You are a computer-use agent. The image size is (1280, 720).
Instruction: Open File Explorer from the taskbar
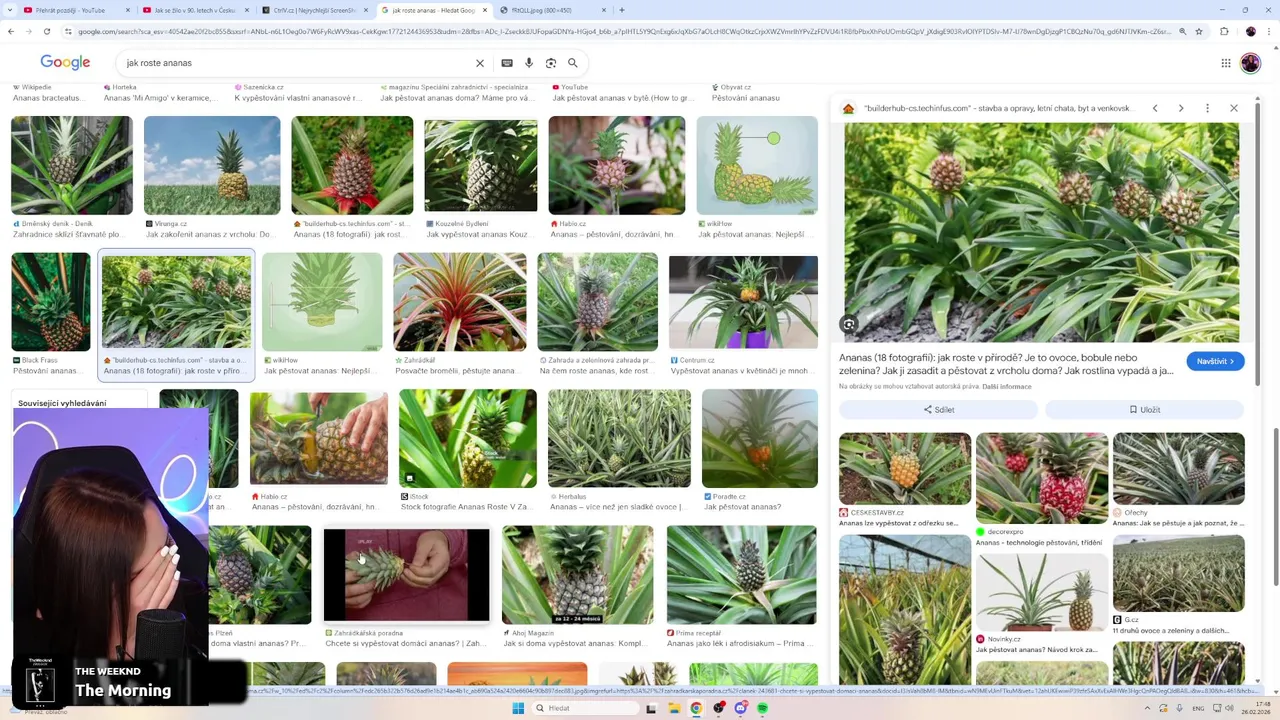[x=674, y=708]
